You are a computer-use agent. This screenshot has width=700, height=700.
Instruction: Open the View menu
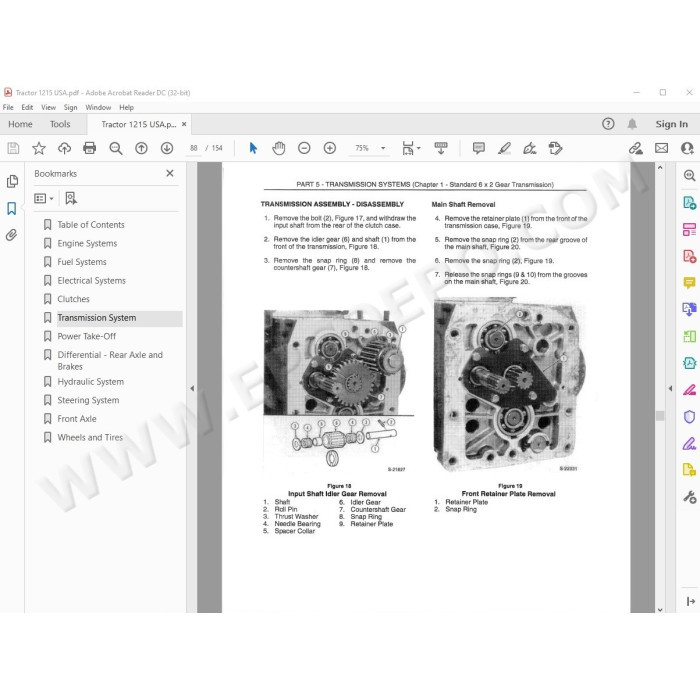pos(49,108)
